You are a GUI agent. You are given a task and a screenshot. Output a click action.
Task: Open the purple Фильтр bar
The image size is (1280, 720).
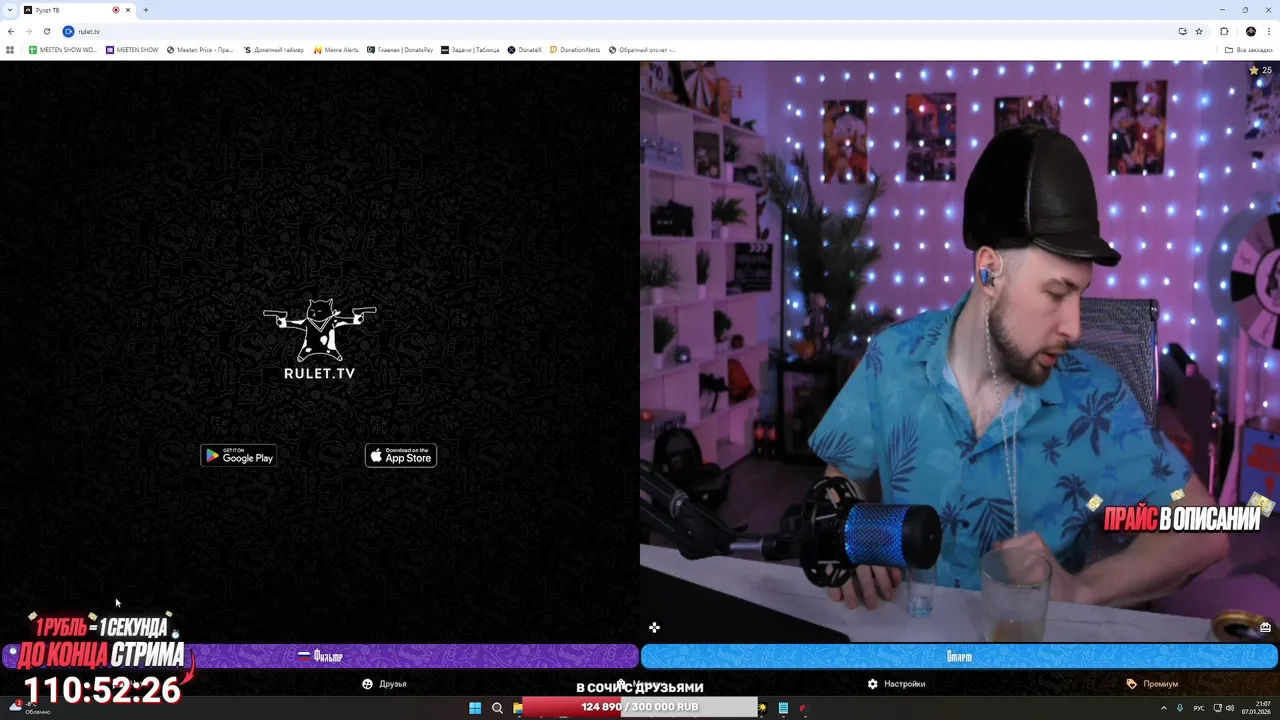[x=320, y=656]
